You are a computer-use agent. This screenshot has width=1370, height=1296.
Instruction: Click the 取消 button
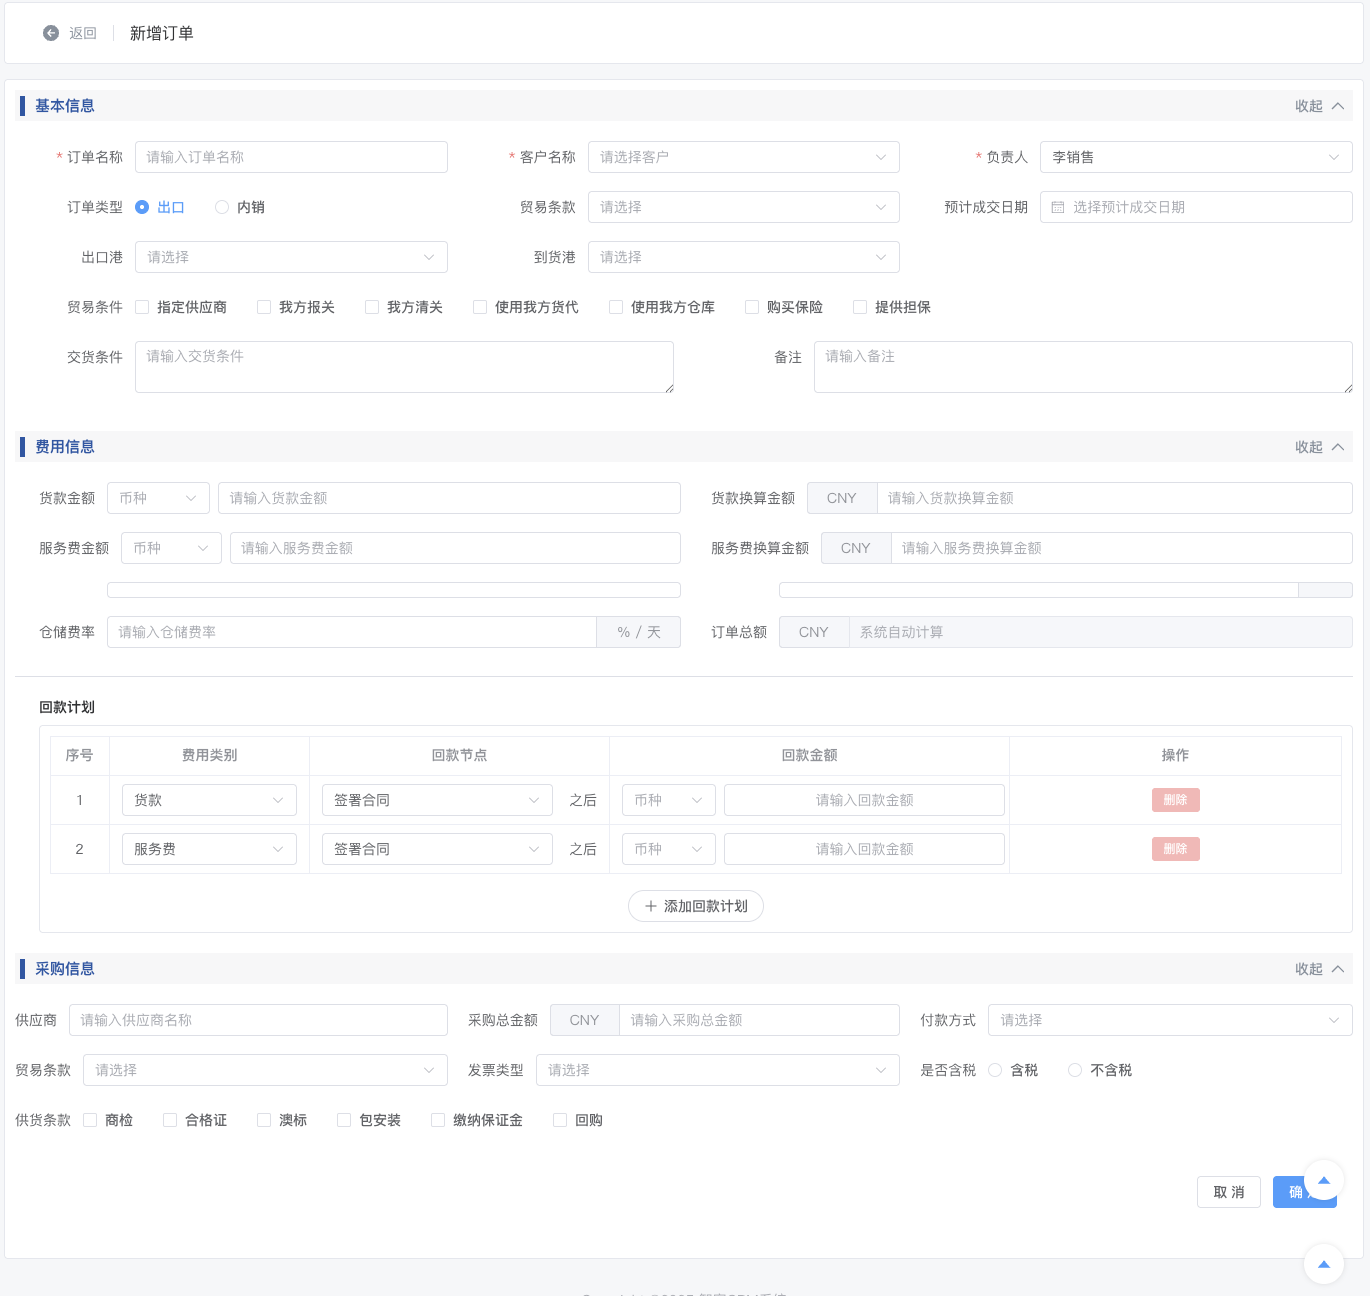point(1228,1192)
